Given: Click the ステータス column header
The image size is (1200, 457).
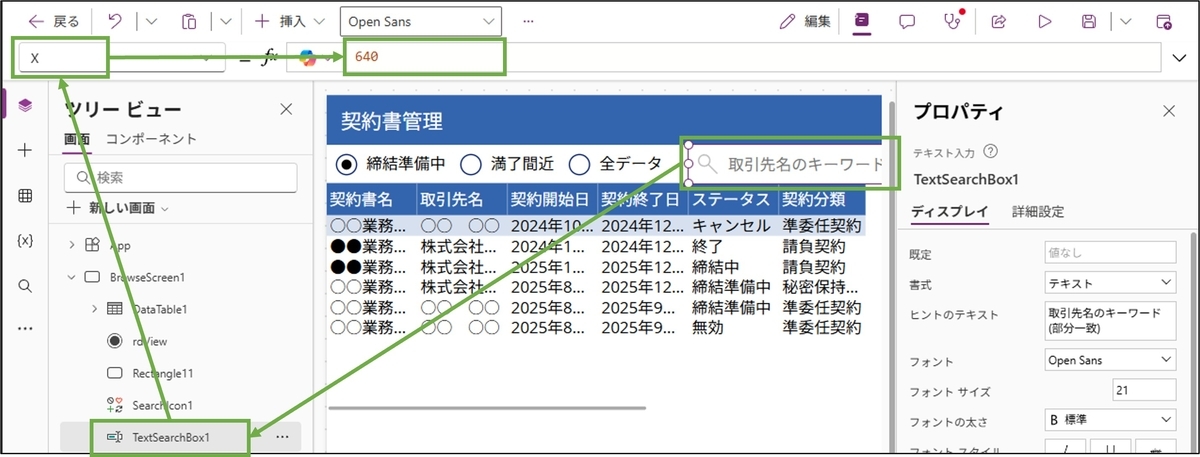Looking at the screenshot, I should 732,198.
